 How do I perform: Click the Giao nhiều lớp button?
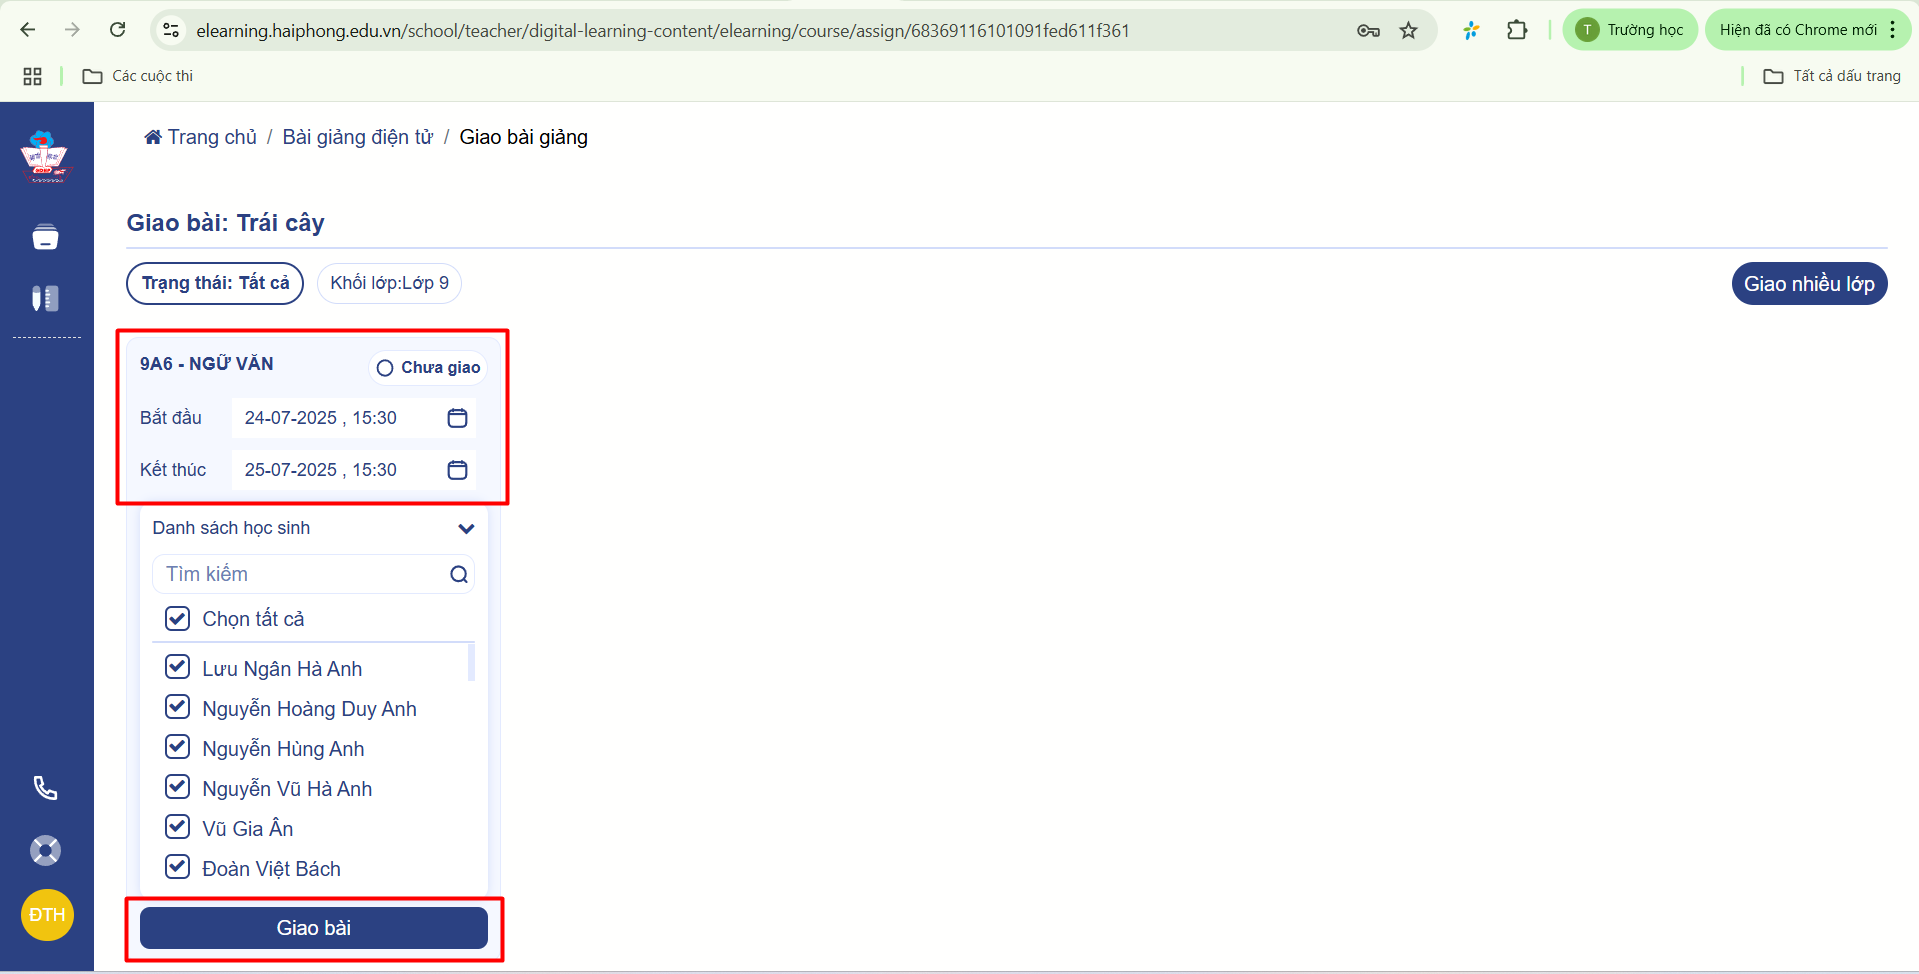point(1808,284)
